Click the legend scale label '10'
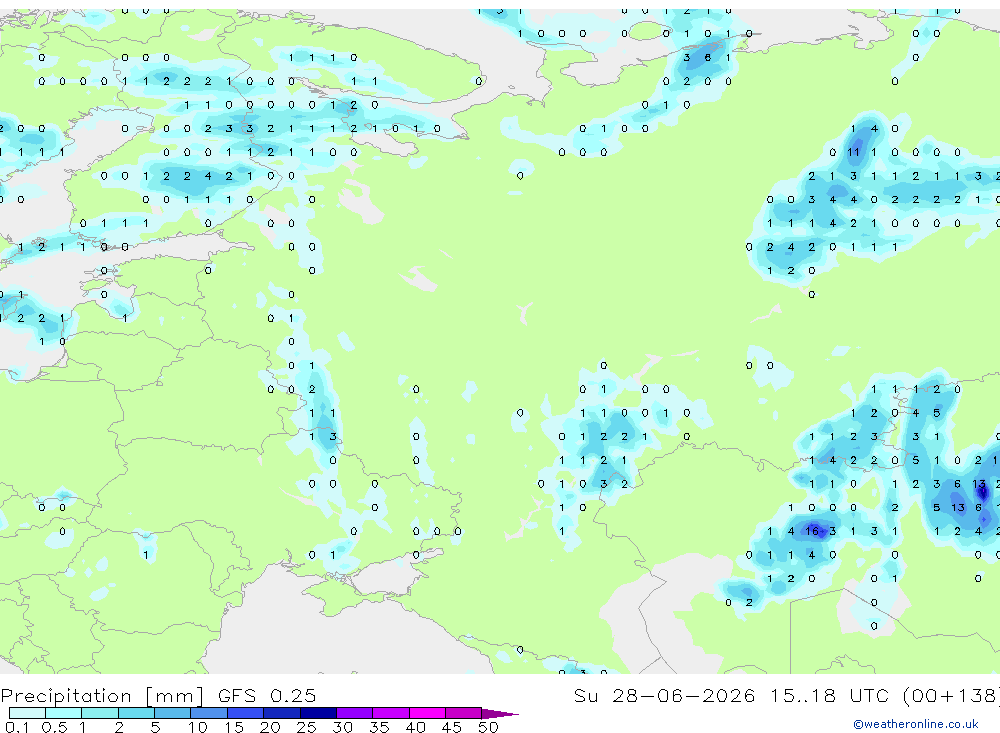1000x733 pixels. tap(197, 727)
